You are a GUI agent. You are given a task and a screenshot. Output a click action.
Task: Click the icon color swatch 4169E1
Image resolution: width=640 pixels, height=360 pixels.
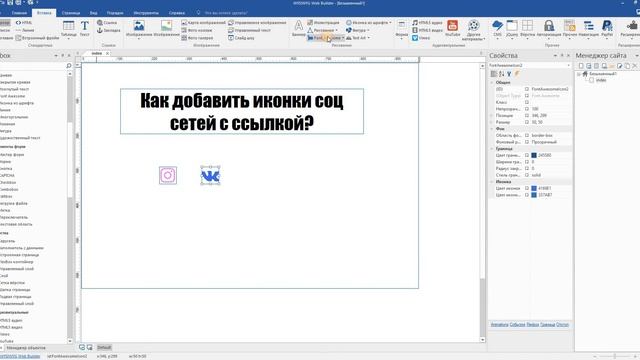[x=534, y=188]
